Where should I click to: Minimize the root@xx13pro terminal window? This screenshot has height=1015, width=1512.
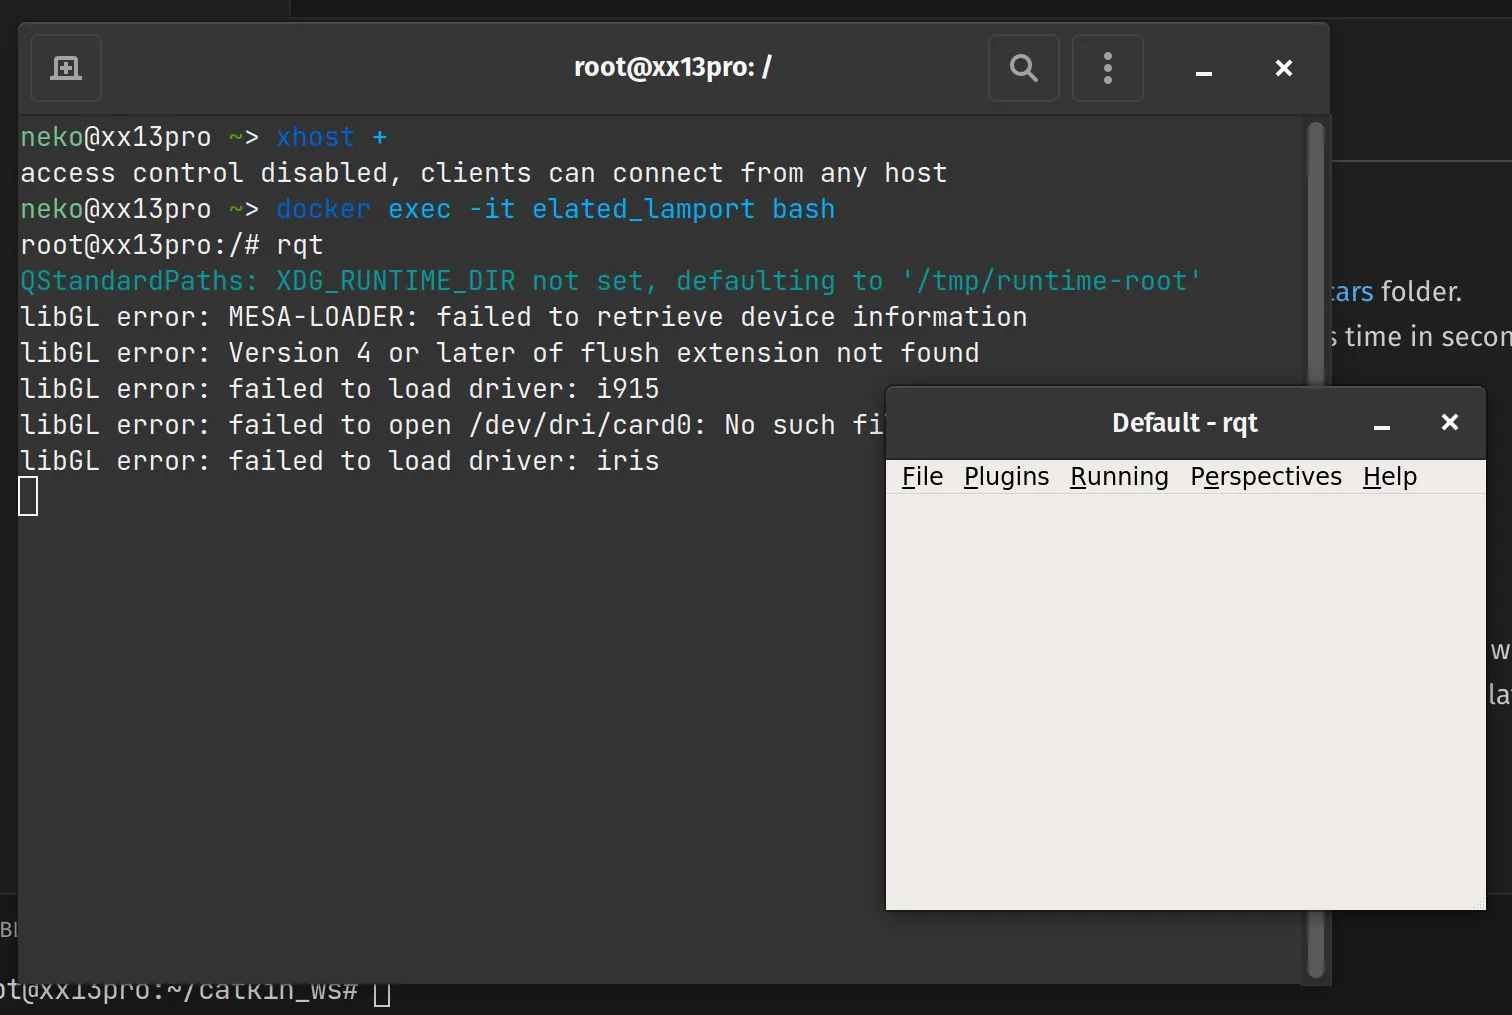[x=1204, y=69]
